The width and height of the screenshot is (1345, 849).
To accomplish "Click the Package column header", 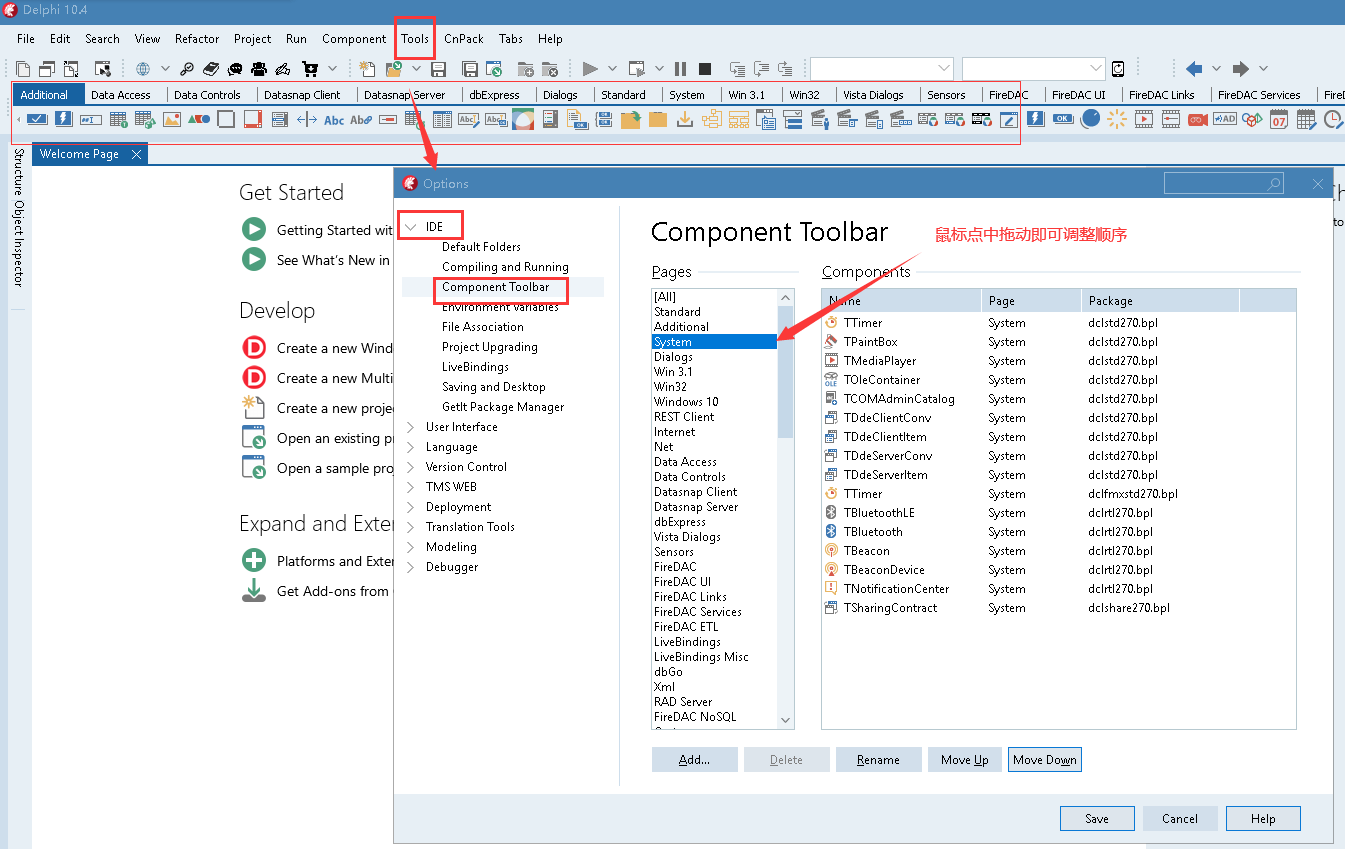I will click(1160, 301).
